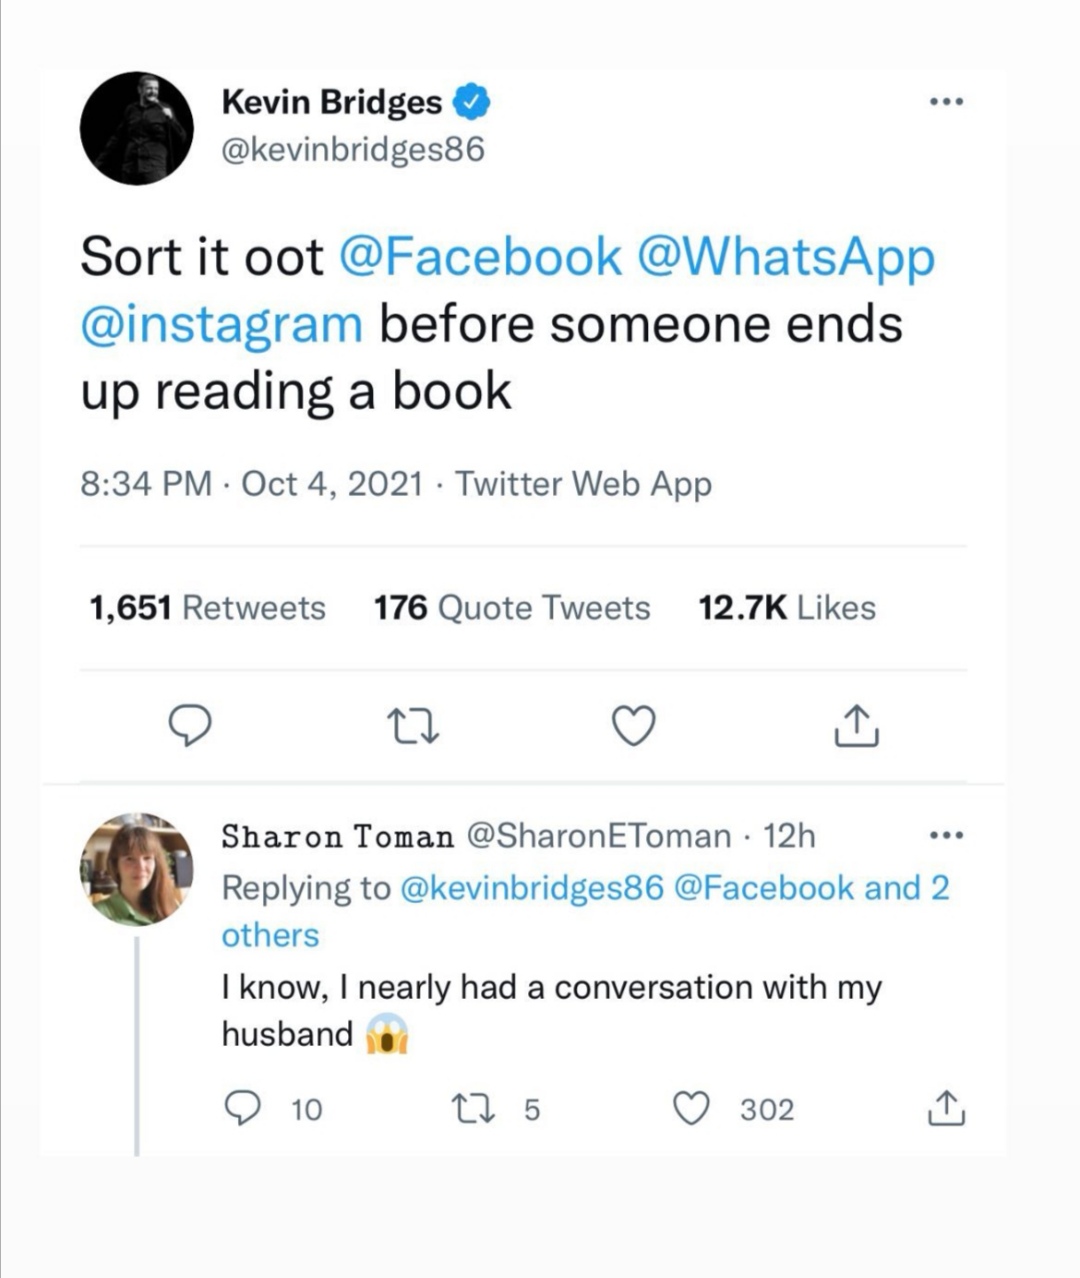Like Sharon Toman's reply
Viewport: 1080px width, 1278px height.
click(x=691, y=1108)
